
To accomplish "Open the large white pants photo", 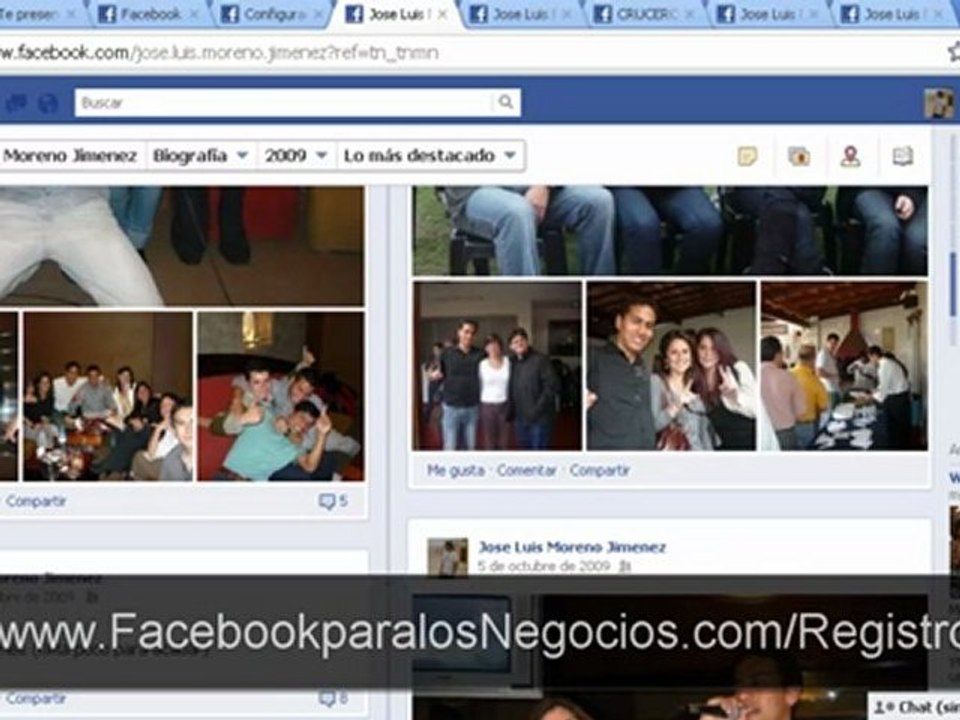I will (182, 246).
